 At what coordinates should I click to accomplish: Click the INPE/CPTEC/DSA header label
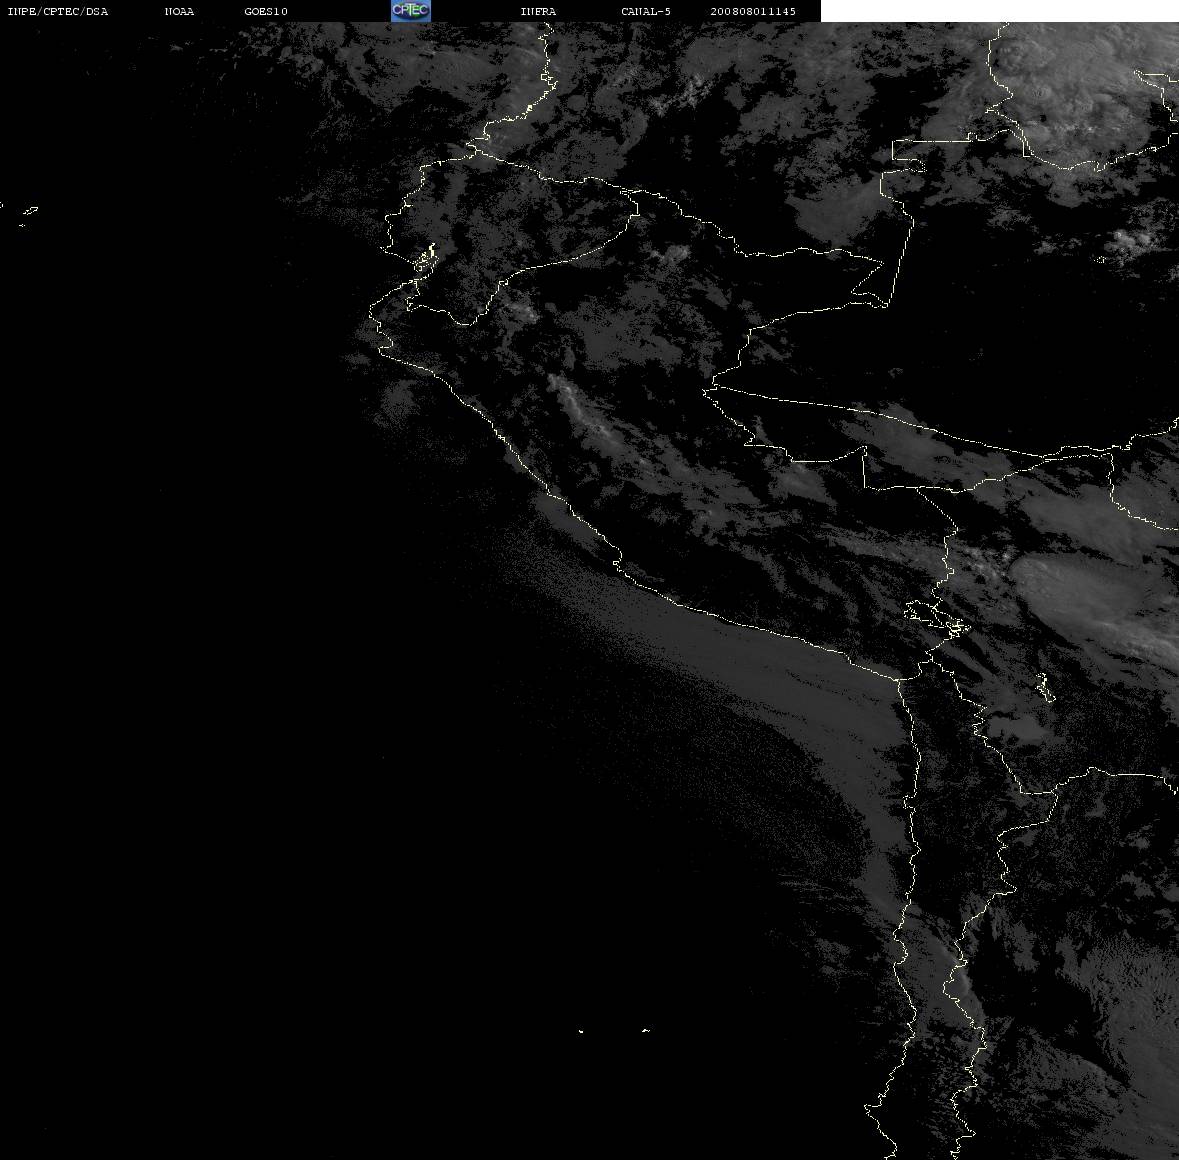point(57,11)
